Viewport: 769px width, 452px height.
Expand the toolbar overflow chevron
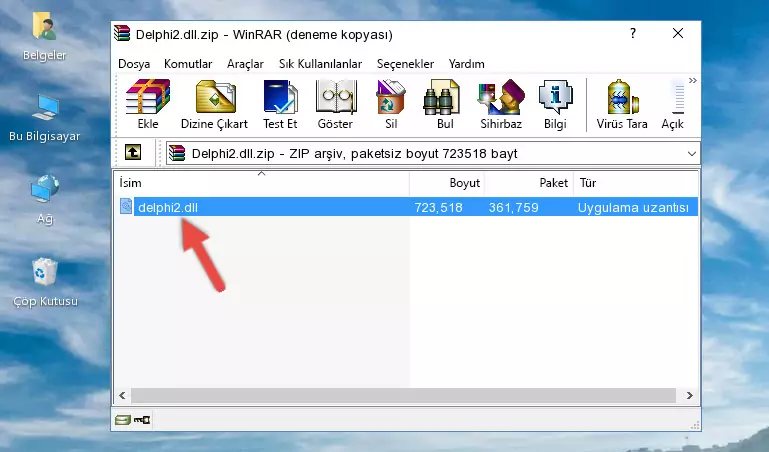(692, 81)
